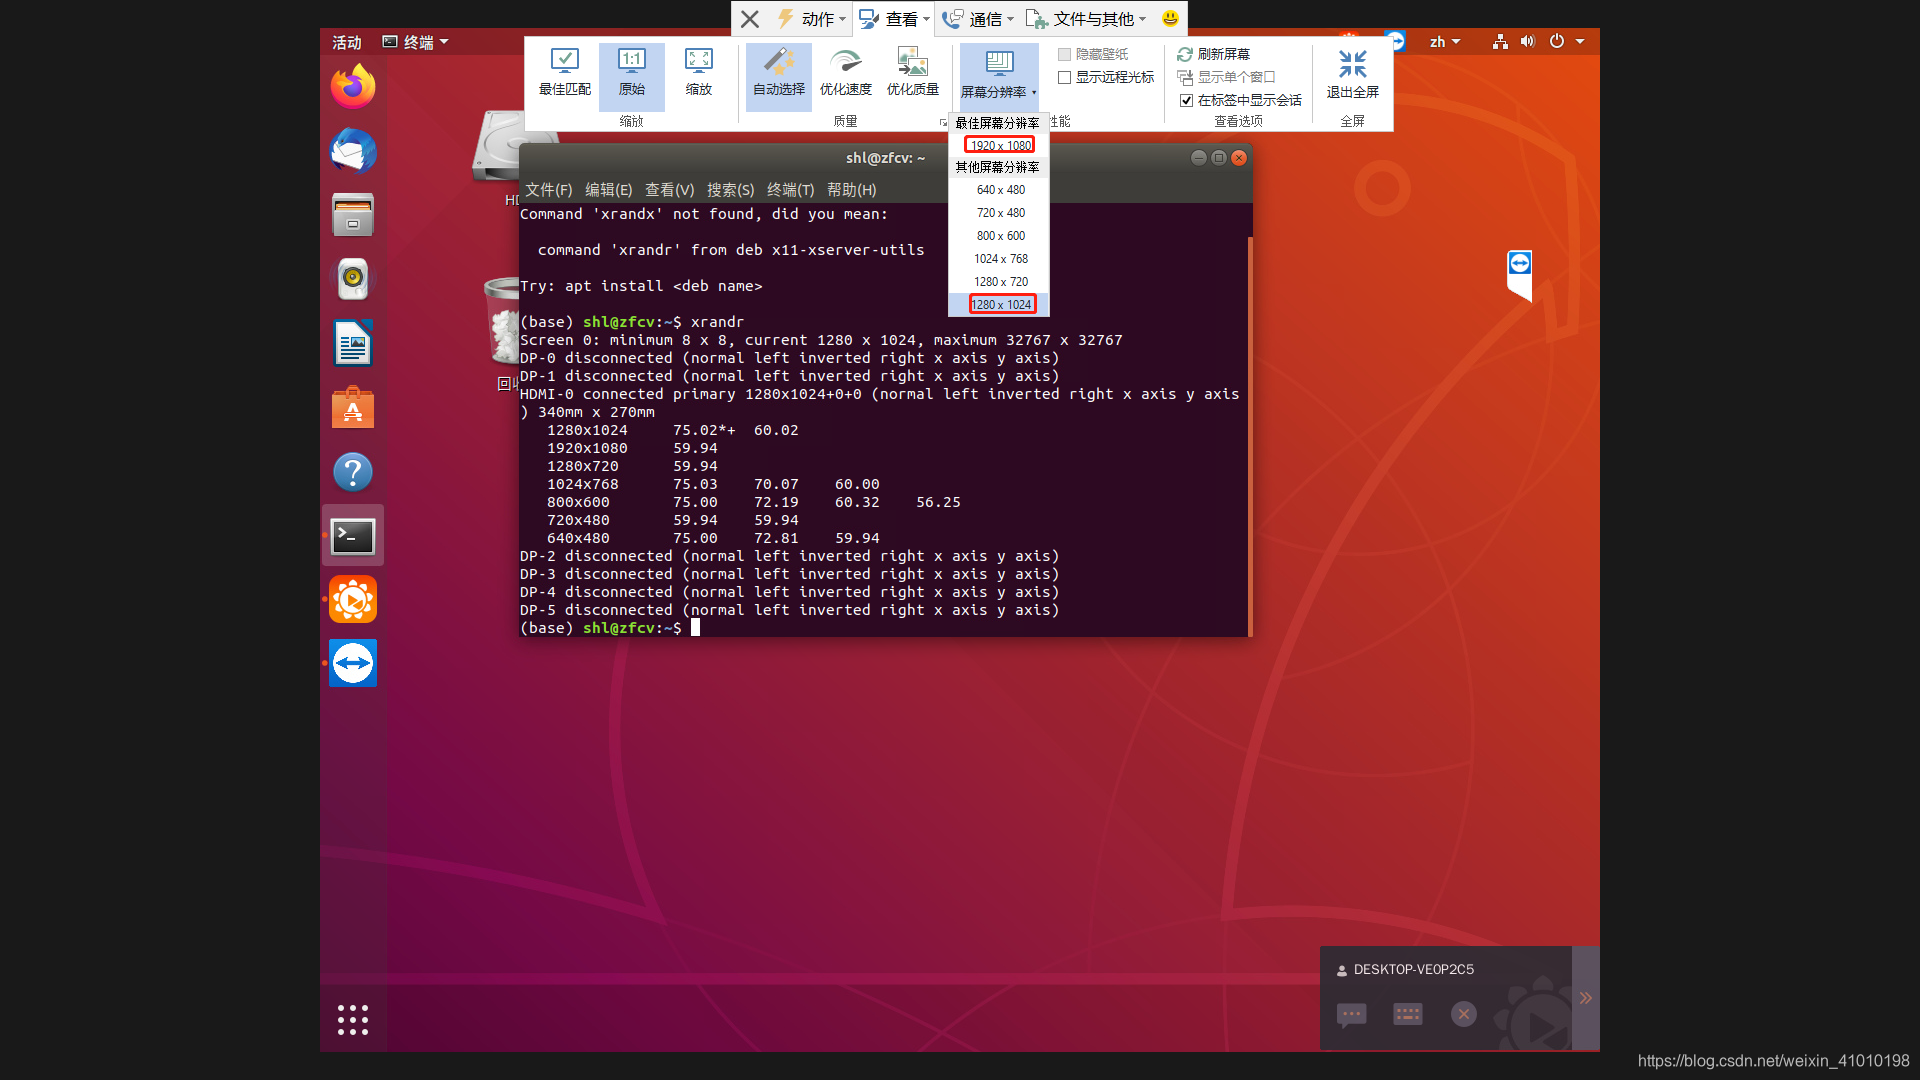Collapse session panel with double arrow
1920x1080 pixels.
(x=1586, y=998)
